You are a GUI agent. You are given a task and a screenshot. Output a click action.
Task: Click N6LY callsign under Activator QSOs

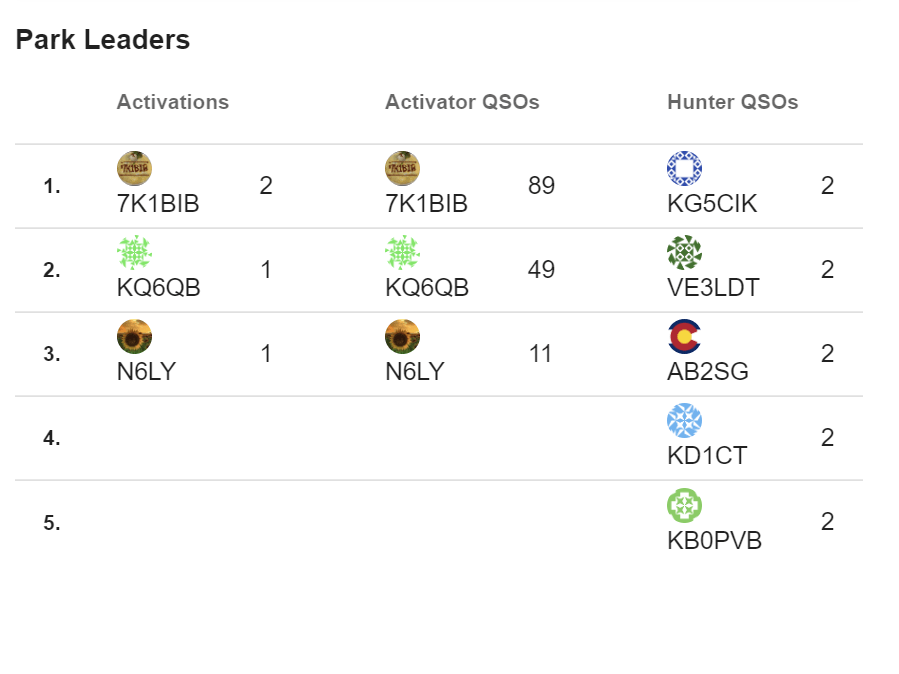pos(414,372)
